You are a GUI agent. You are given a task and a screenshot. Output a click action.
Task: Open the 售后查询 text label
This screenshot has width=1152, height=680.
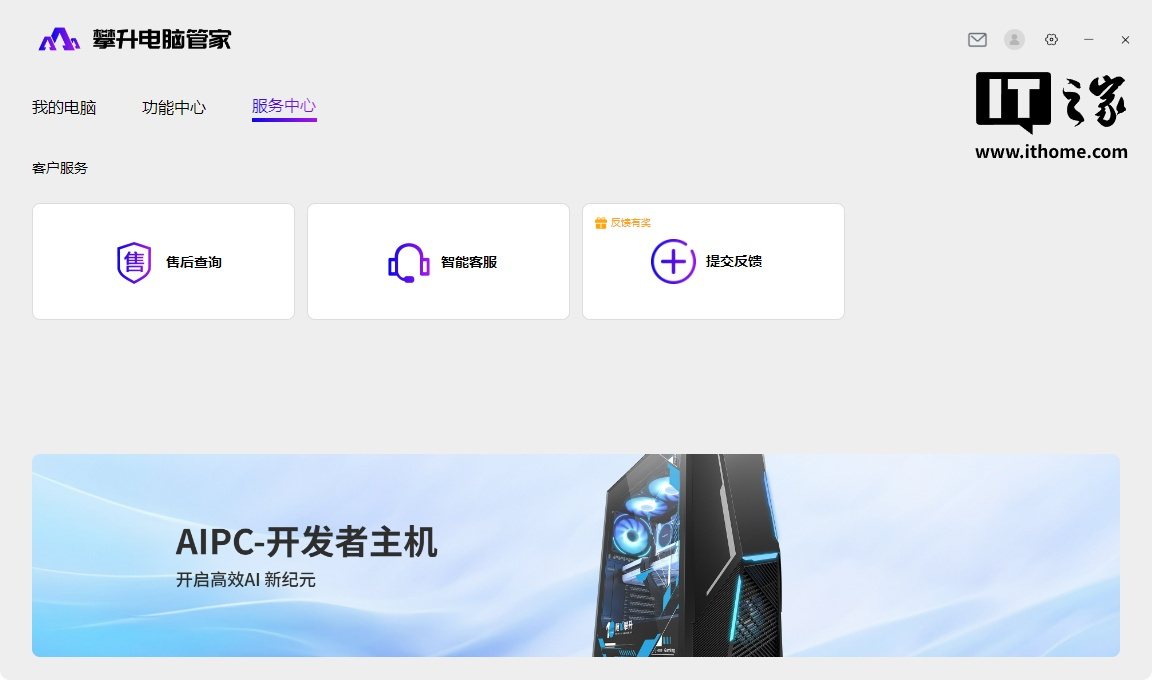pos(194,262)
